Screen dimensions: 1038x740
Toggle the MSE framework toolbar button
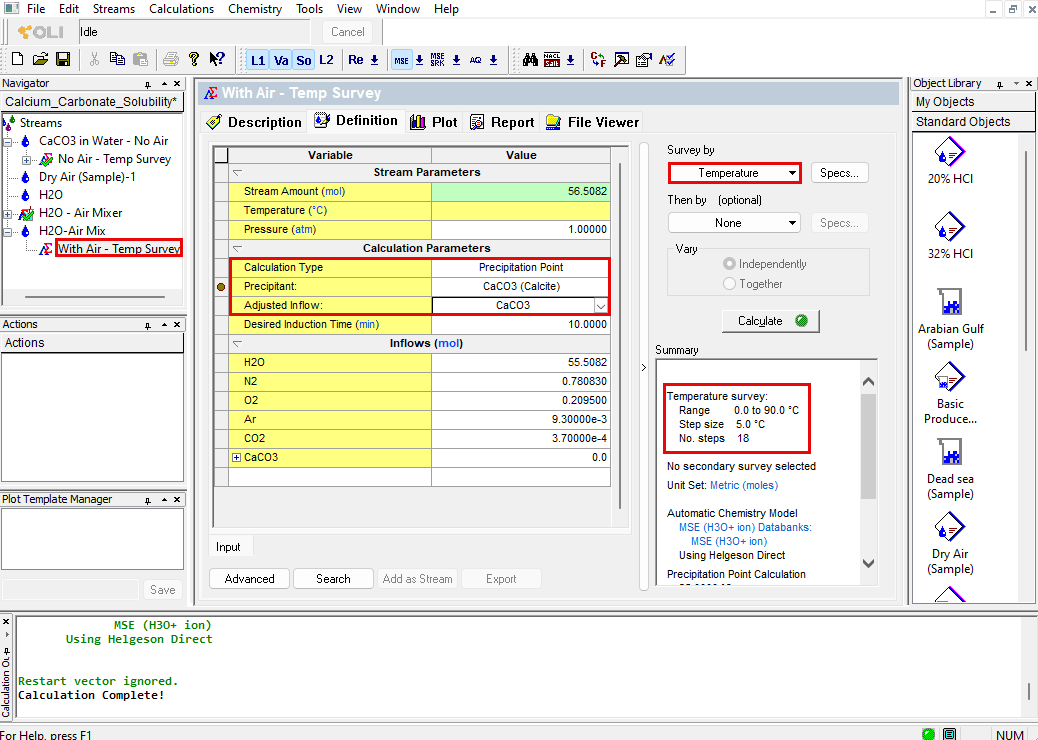pyautogui.click(x=401, y=60)
